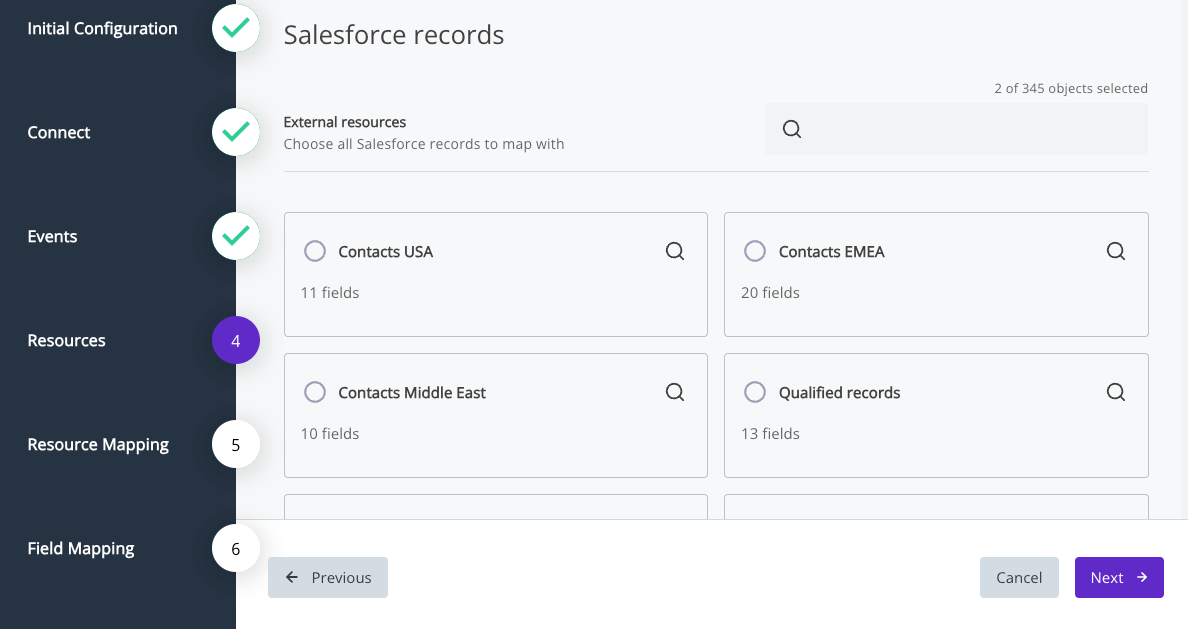Viewport: 1188px width, 629px height.
Task: Open preview magnifier on Contacts EMEA card
Action: [x=1115, y=251]
